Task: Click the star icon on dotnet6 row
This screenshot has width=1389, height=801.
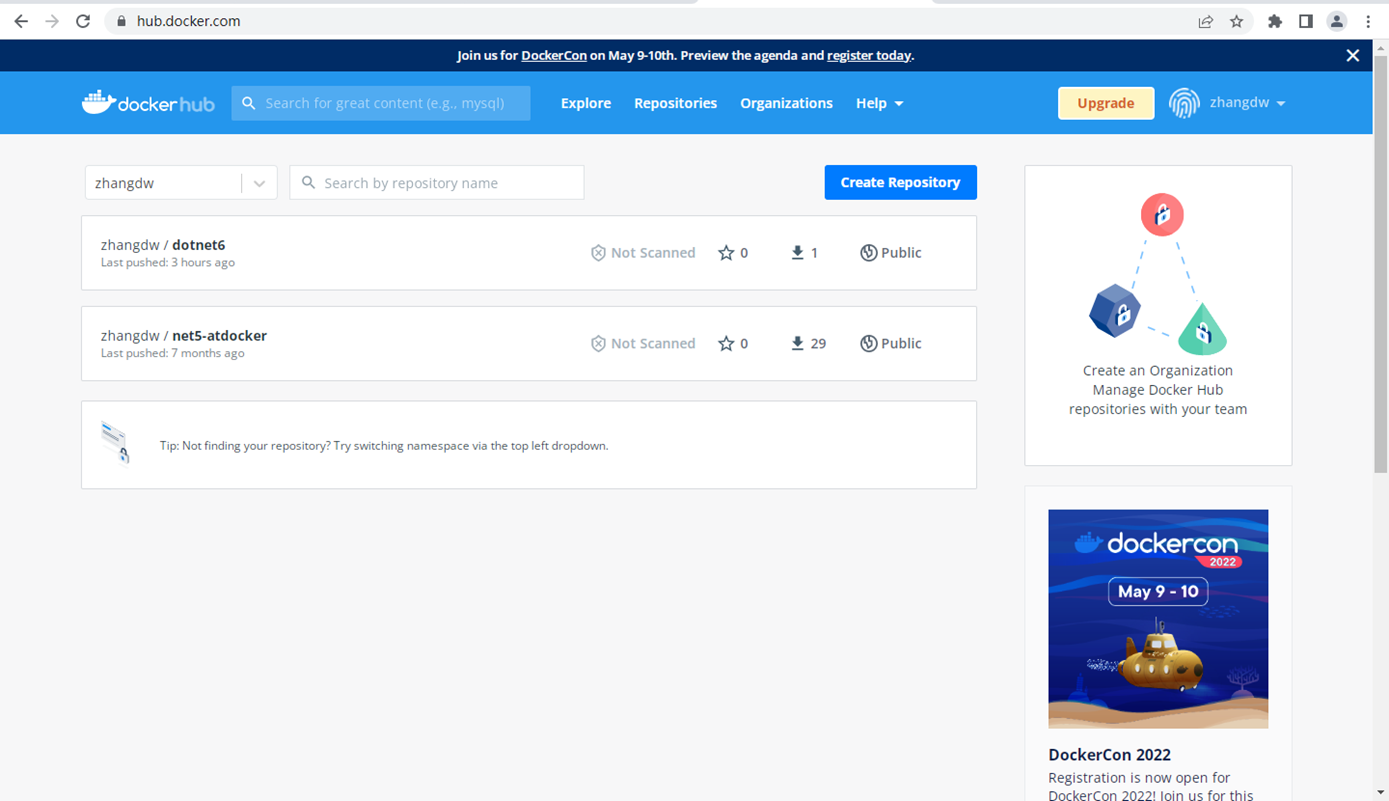Action: (726, 253)
